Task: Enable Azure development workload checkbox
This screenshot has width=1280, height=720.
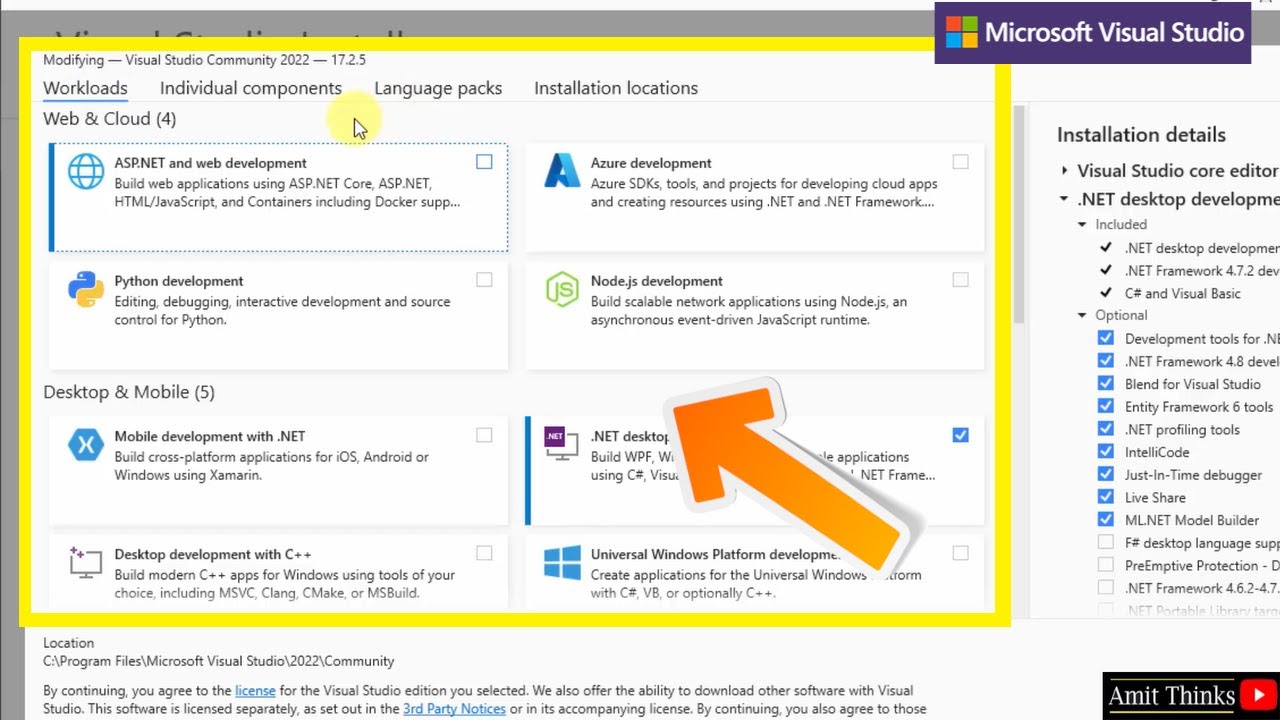Action: click(960, 162)
